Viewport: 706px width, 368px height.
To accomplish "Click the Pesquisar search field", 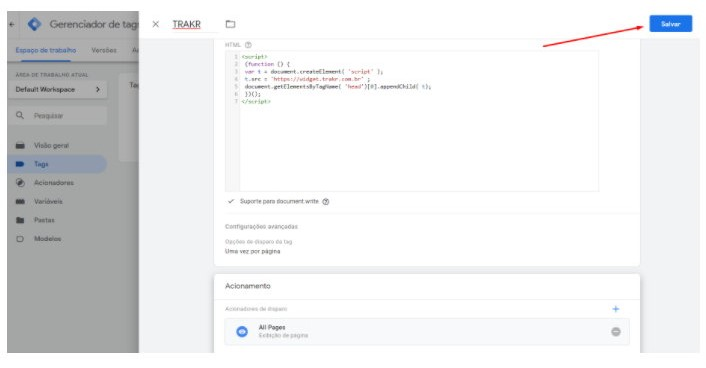I will [58, 116].
